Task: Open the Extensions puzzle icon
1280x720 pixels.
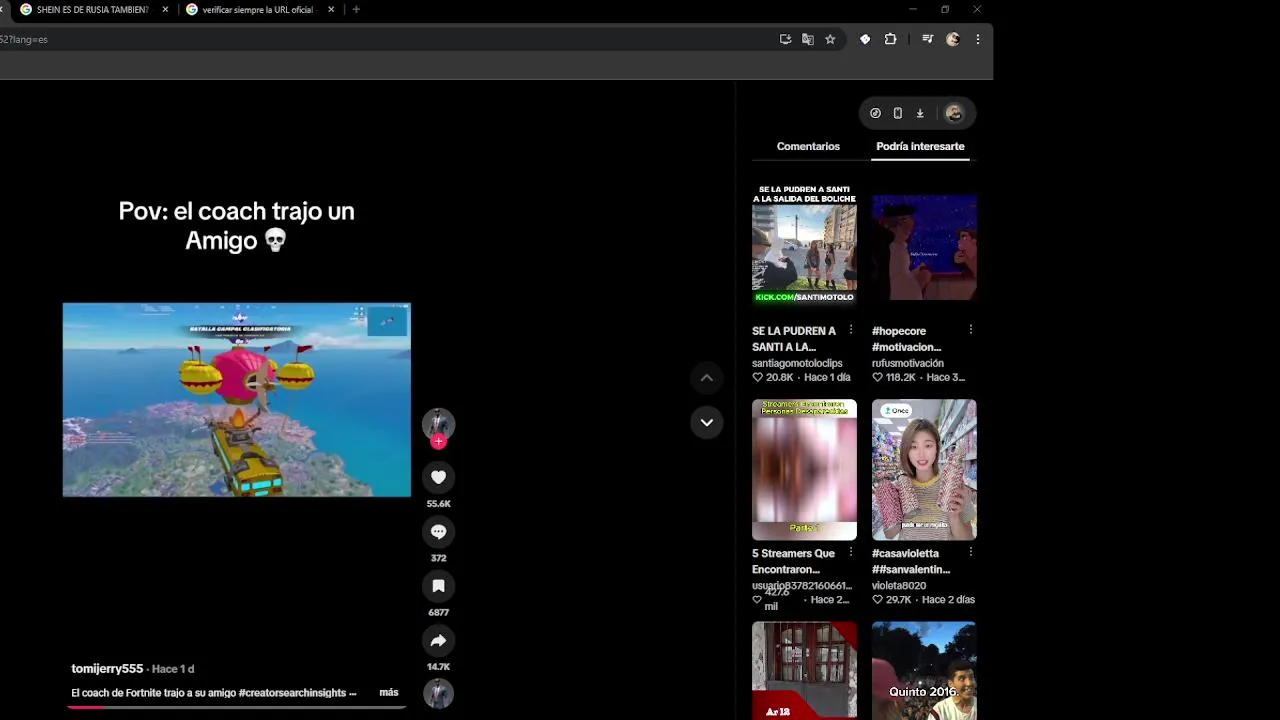Action: 890,39
